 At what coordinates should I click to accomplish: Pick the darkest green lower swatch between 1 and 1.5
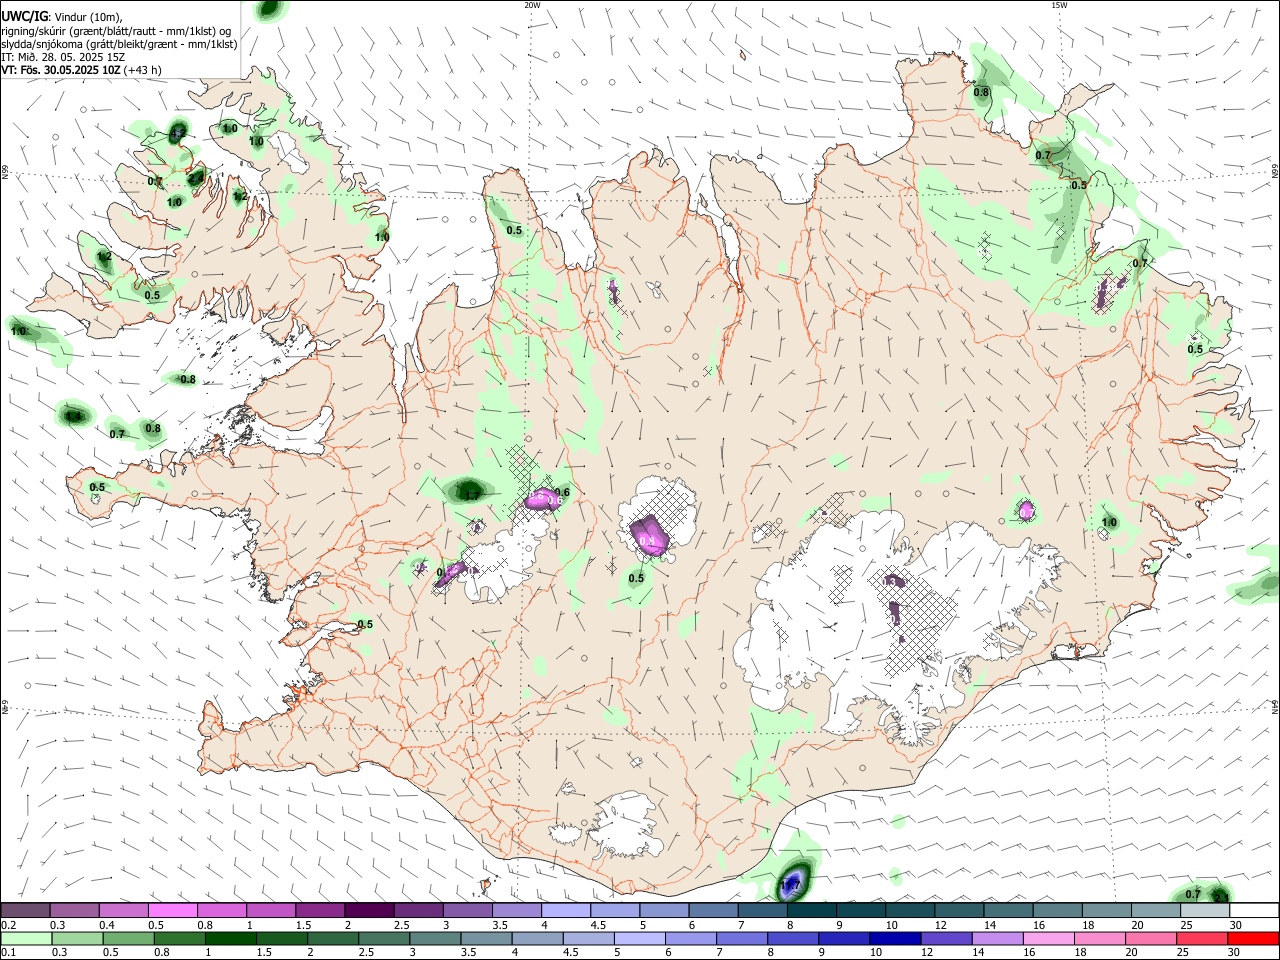(230, 939)
